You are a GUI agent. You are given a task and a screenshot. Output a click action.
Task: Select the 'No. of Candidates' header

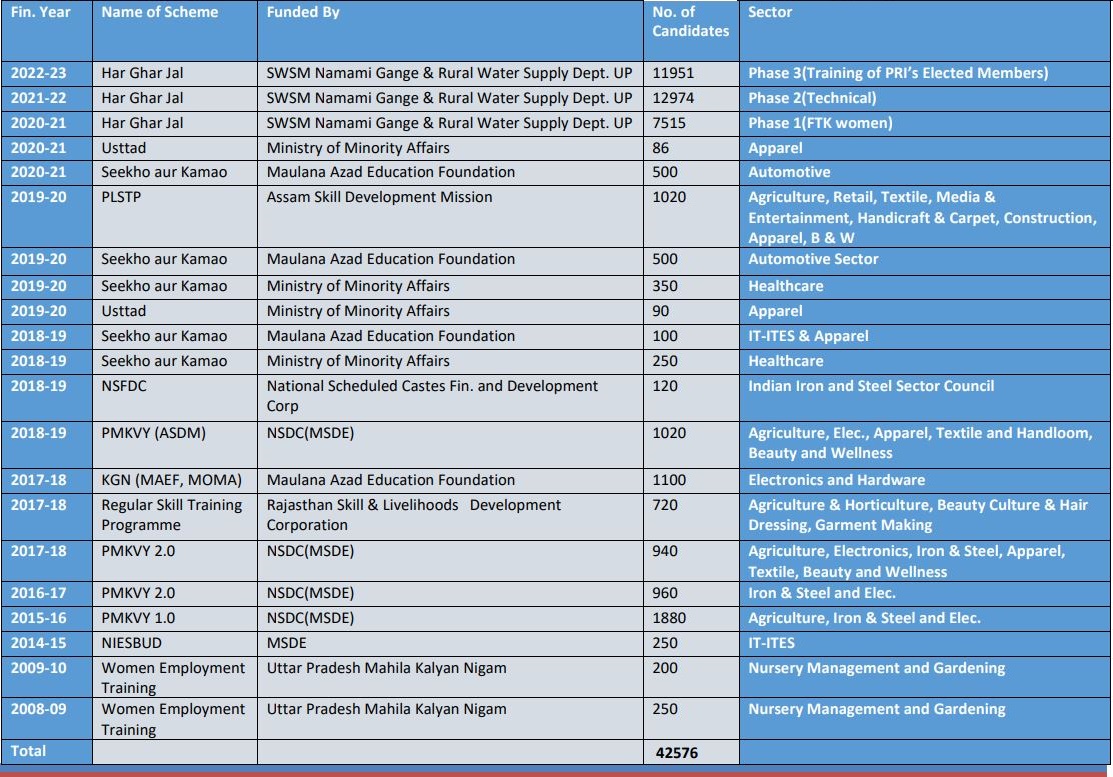[690, 22]
